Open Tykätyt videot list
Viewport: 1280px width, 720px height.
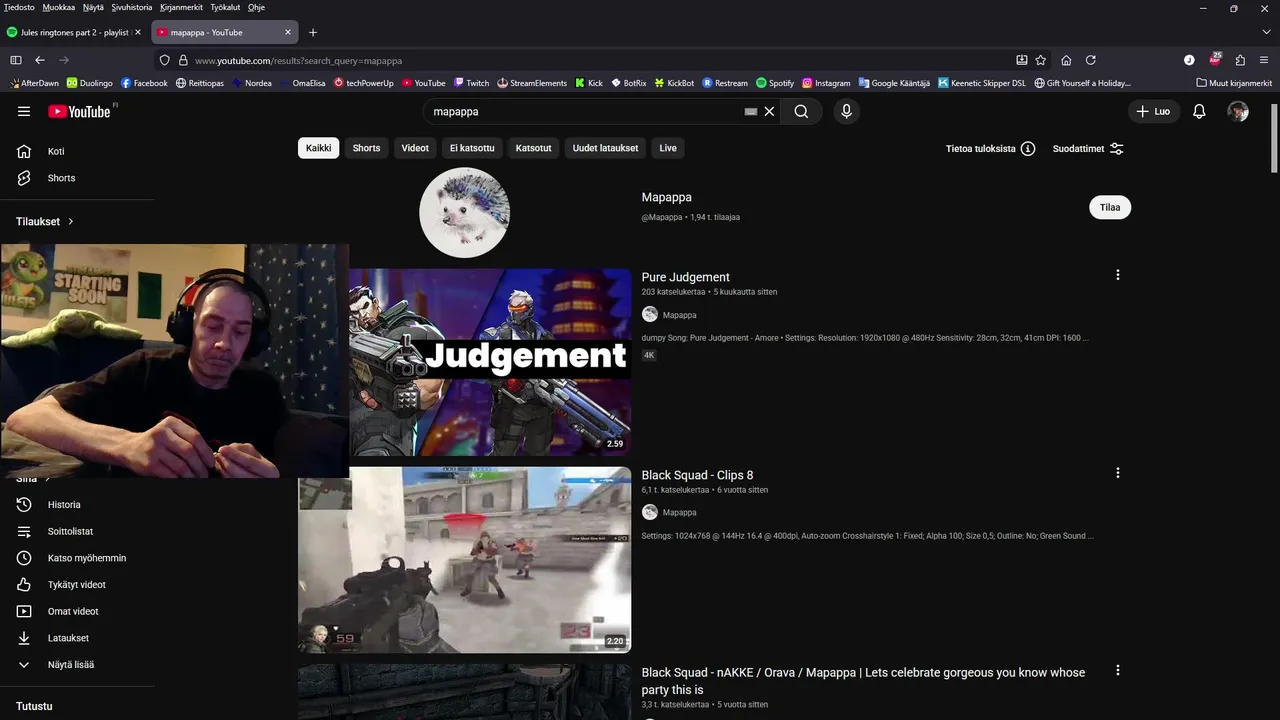(x=77, y=585)
